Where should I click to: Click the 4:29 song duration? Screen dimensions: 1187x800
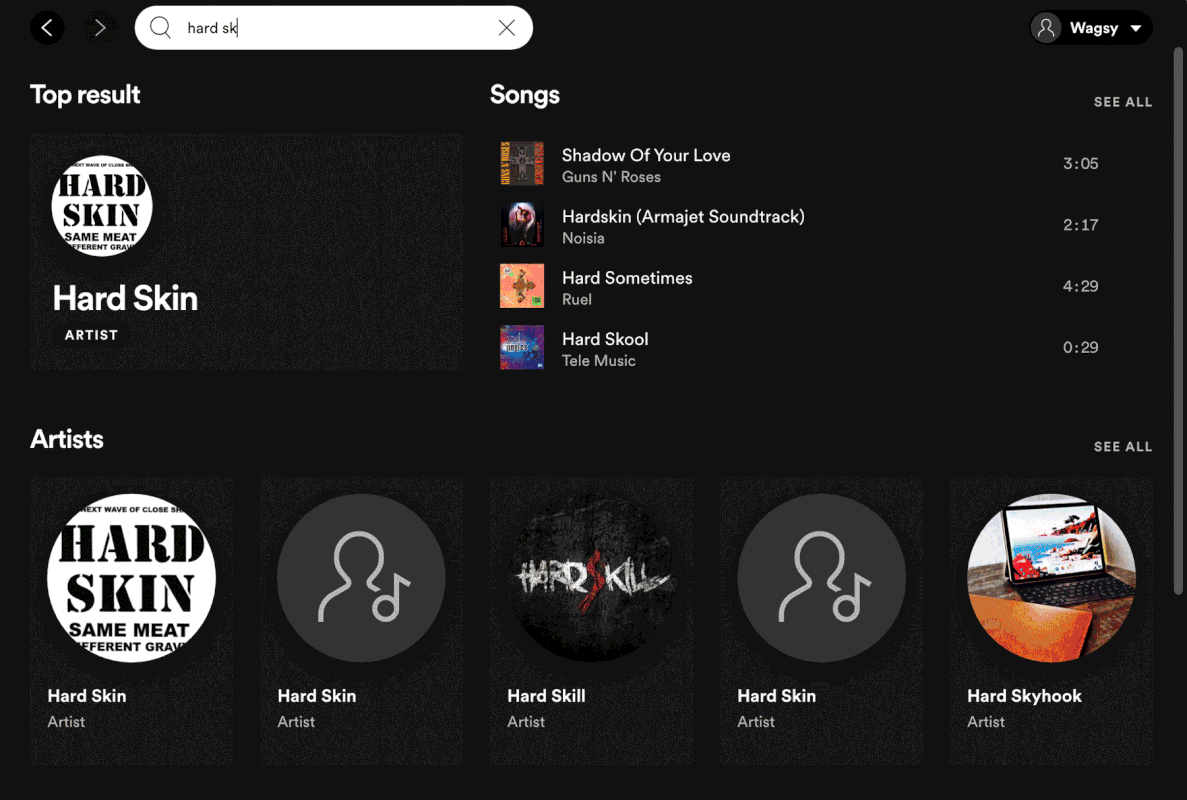tap(1080, 286)
